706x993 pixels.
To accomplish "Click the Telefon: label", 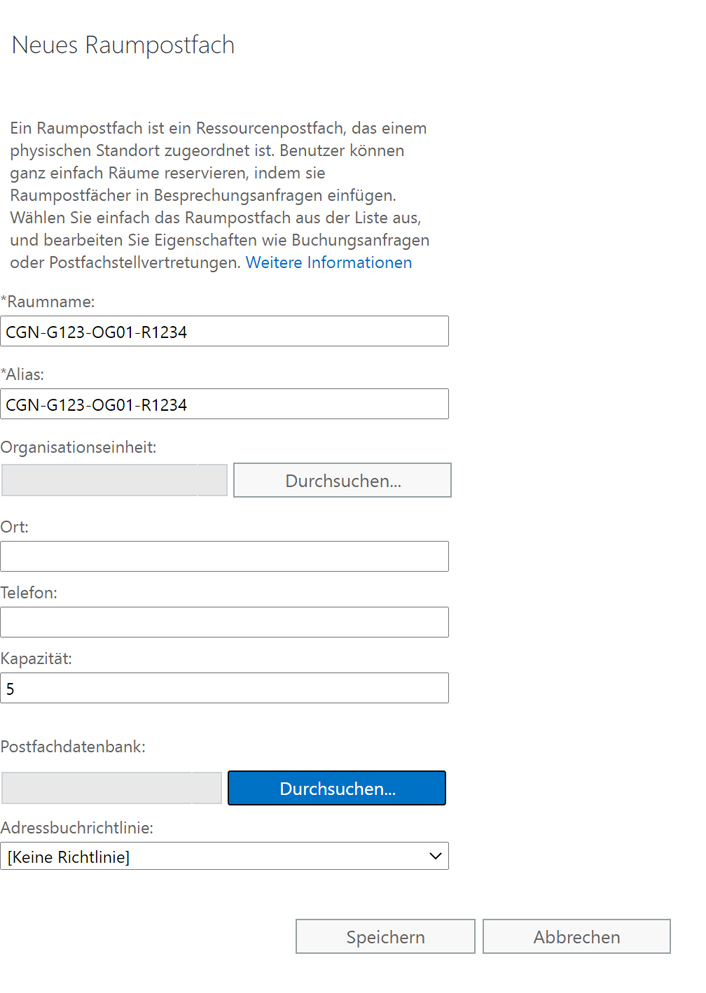I will point(28,593).
